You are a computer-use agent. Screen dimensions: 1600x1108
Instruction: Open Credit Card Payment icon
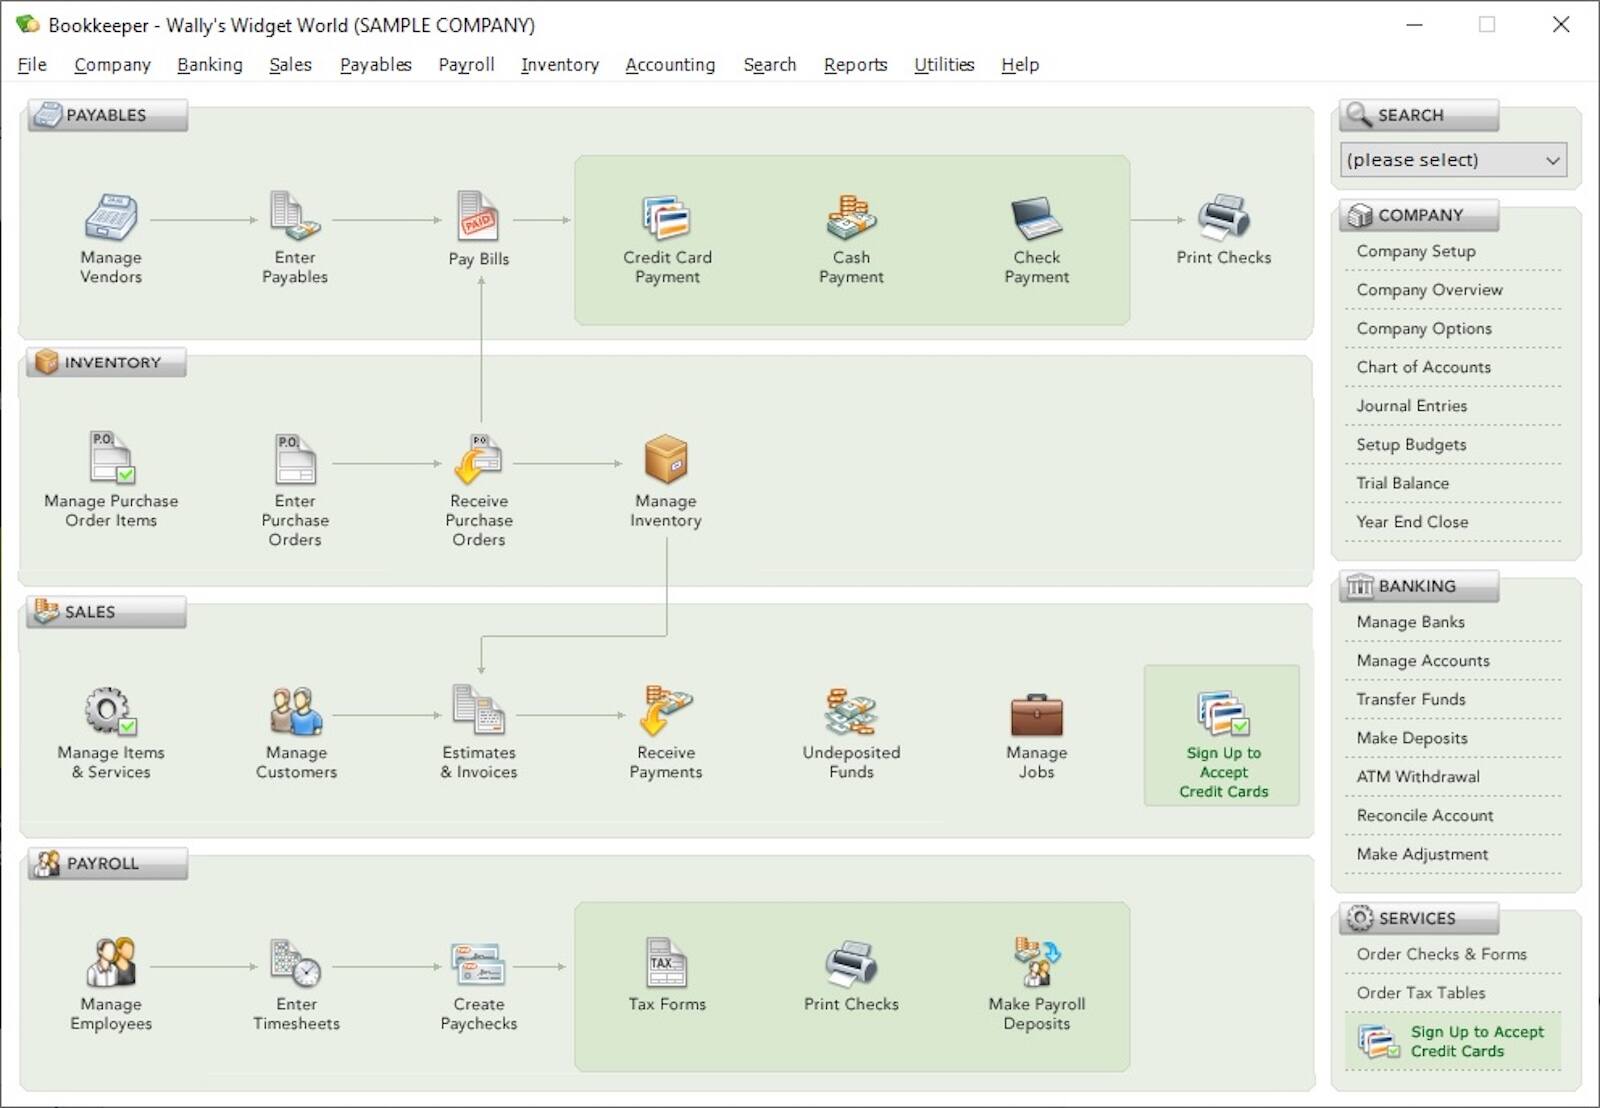(667, 218)
